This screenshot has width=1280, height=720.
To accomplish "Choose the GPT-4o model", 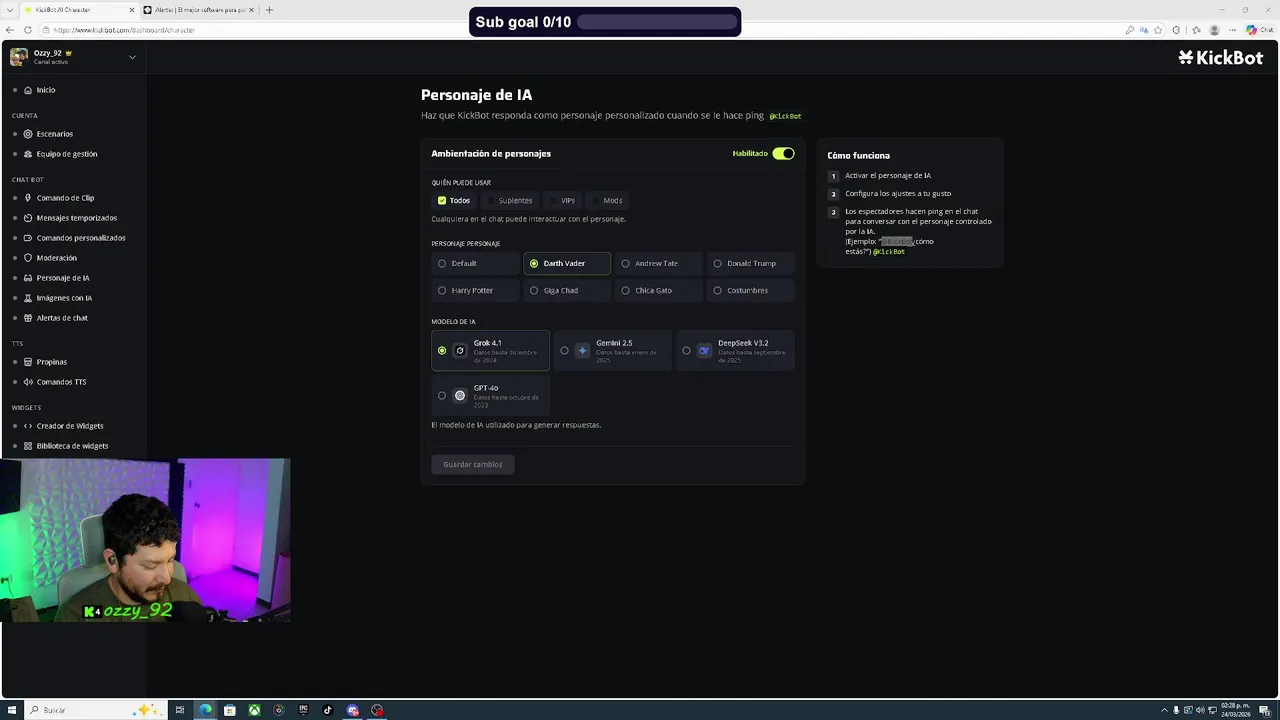I will pyautogui.click(x=490, y=395).
